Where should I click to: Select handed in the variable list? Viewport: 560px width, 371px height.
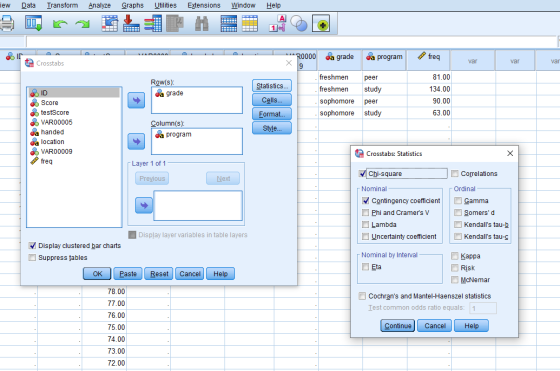pos(74,132)
